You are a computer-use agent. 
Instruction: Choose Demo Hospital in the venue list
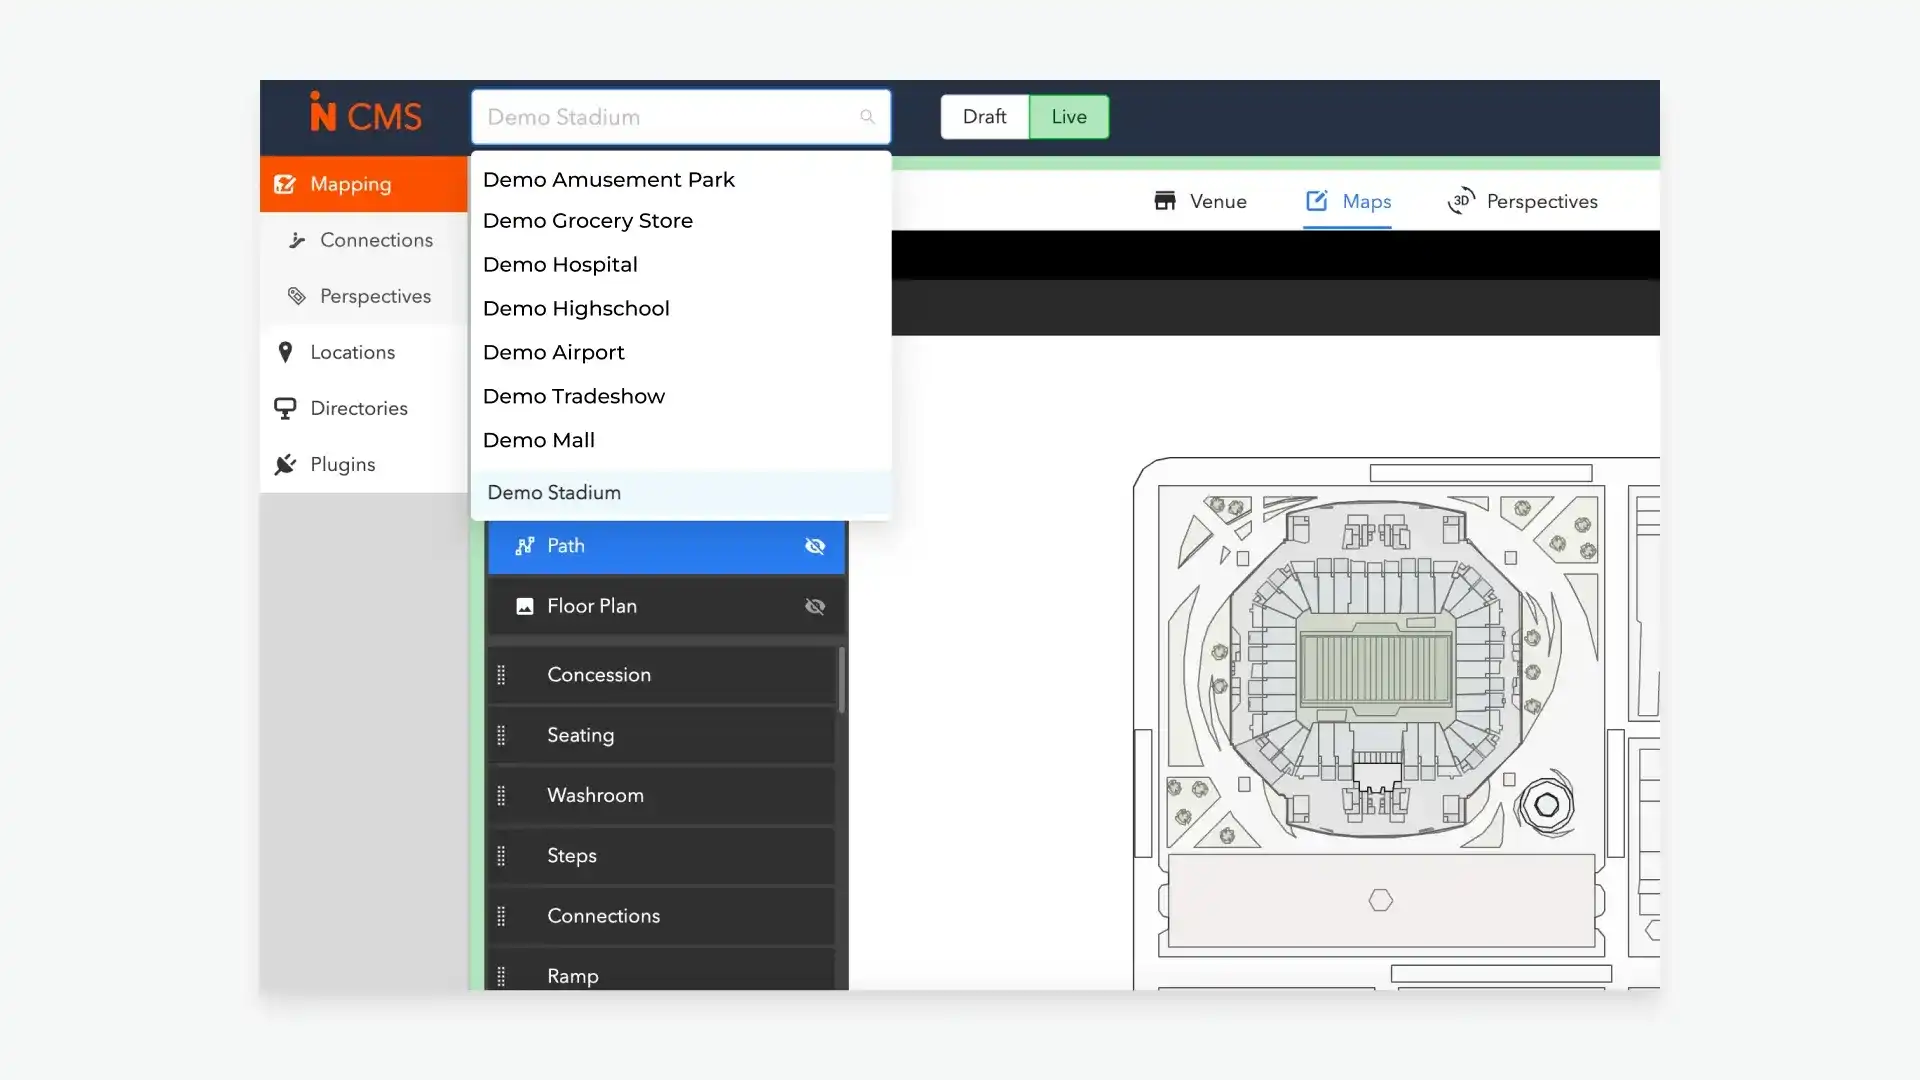pos(560,265)
